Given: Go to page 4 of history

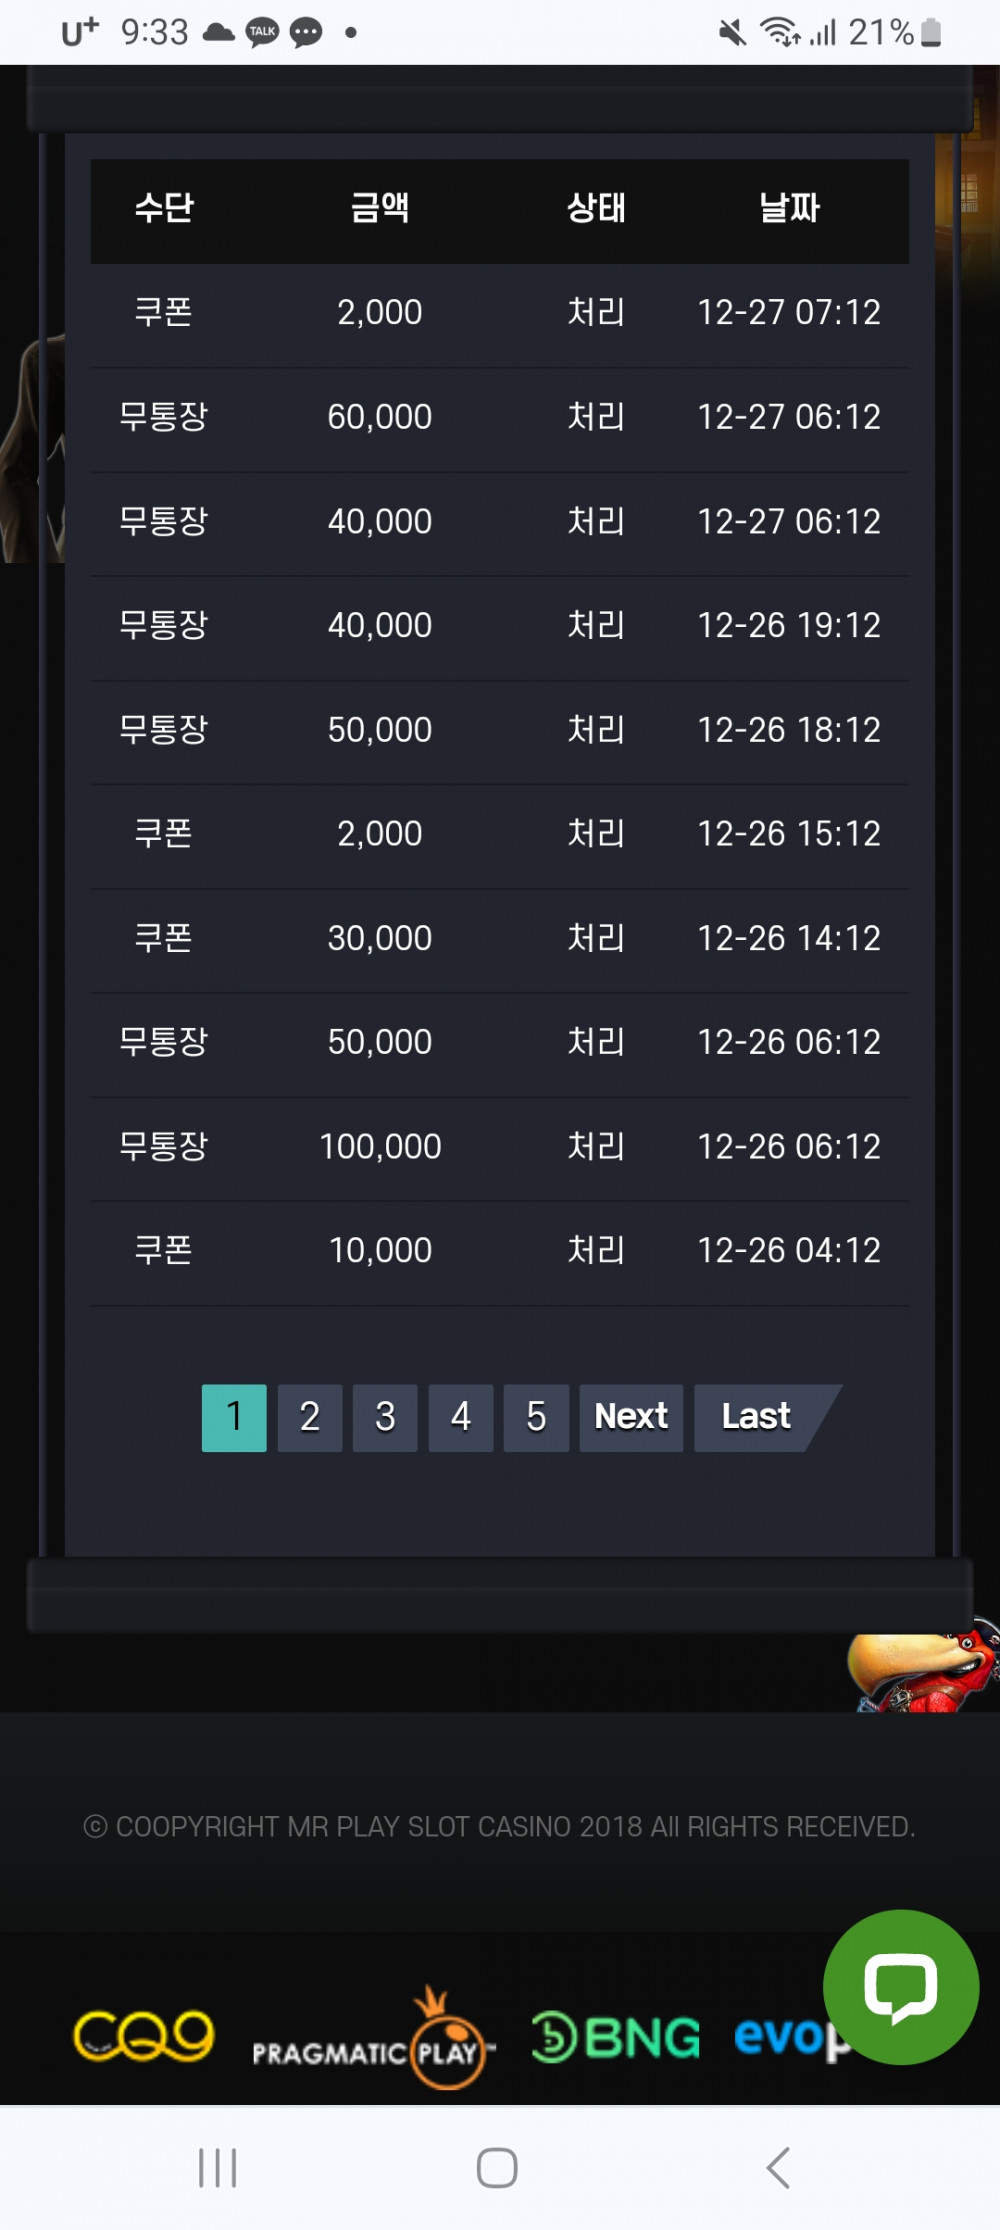Looking at the screenshot, I should (461, 1417).
